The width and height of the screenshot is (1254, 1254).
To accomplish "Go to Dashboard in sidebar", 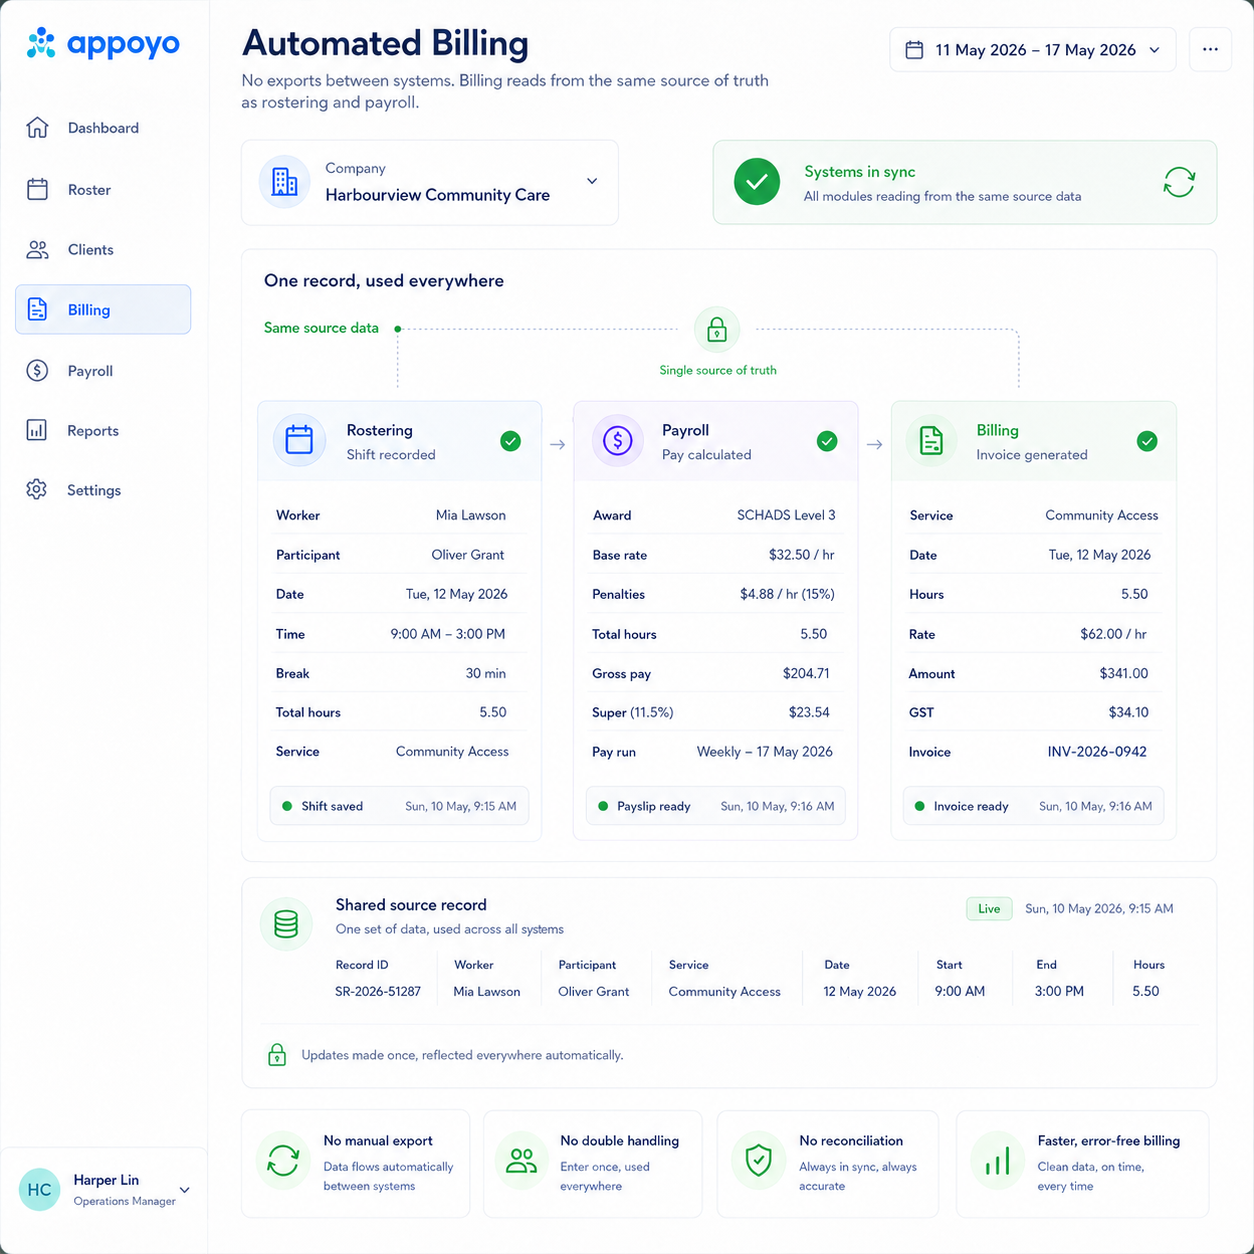I will point(103,128).
